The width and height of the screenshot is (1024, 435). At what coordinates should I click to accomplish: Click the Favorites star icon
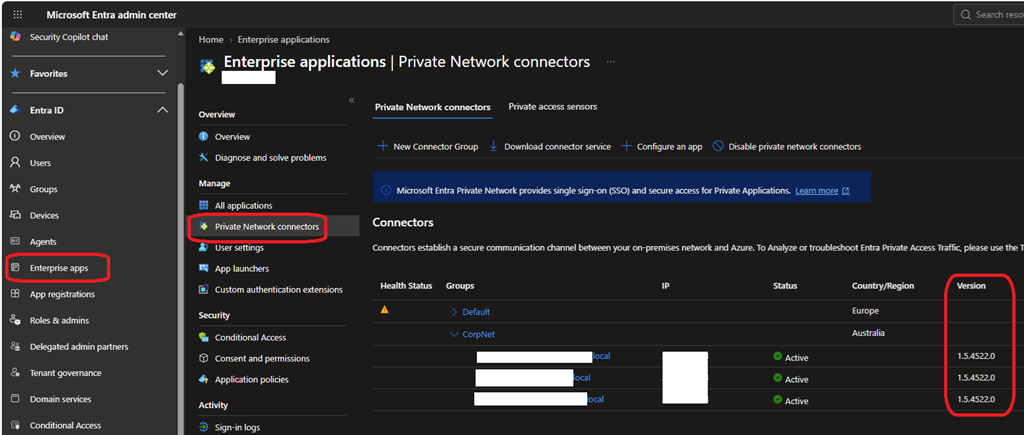[x=15, y=74]
